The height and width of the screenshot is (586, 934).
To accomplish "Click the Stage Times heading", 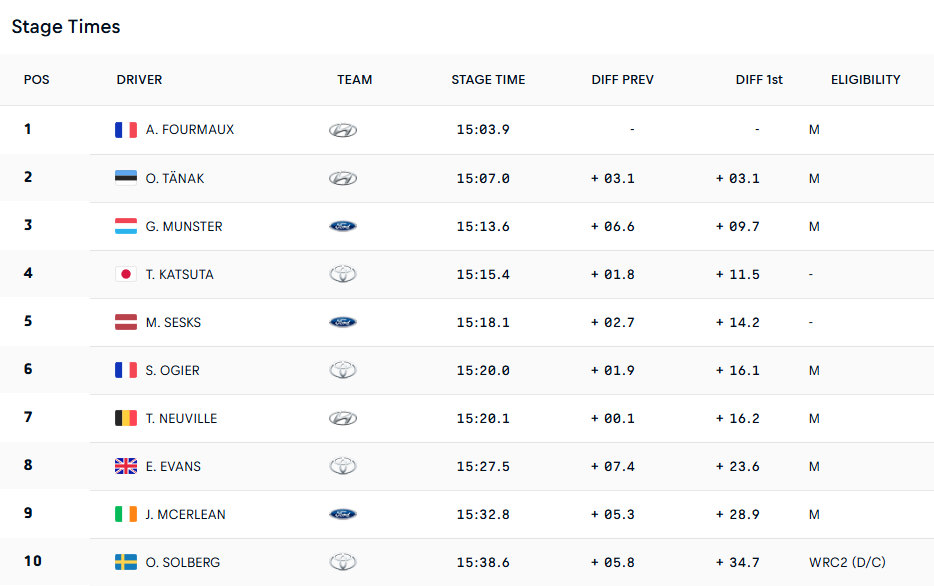I will pos(66,27).
